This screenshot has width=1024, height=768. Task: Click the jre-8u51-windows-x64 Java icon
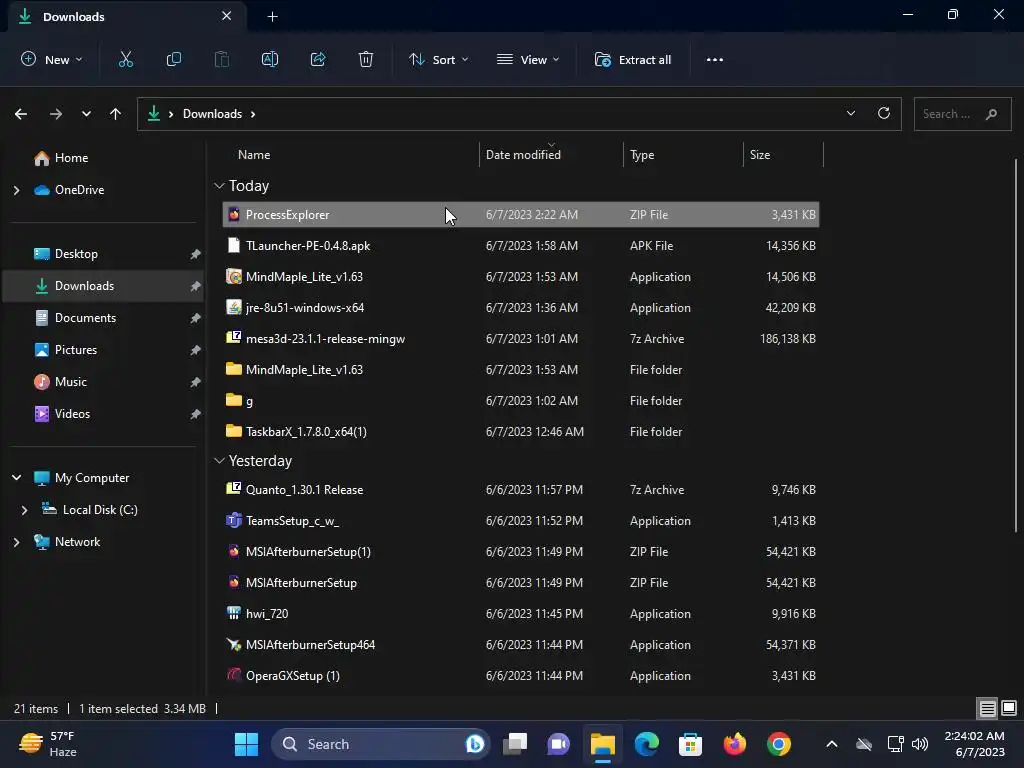point(234,307)
